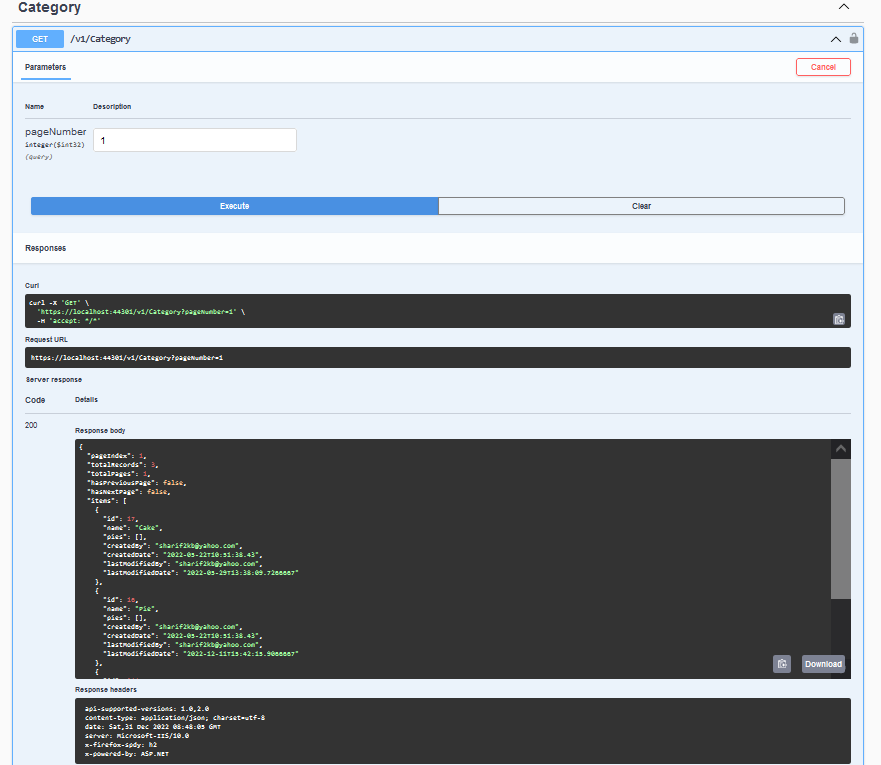Click the response body scrollbar thumb
The height and width of the screenshot is (765, 881).
841,530
